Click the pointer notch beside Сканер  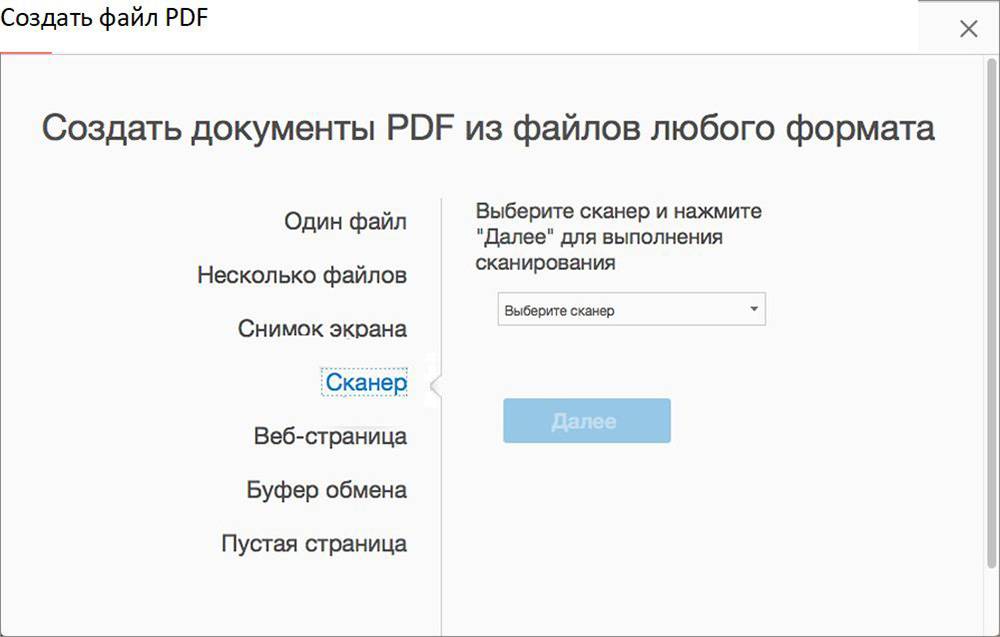point(435,383)
